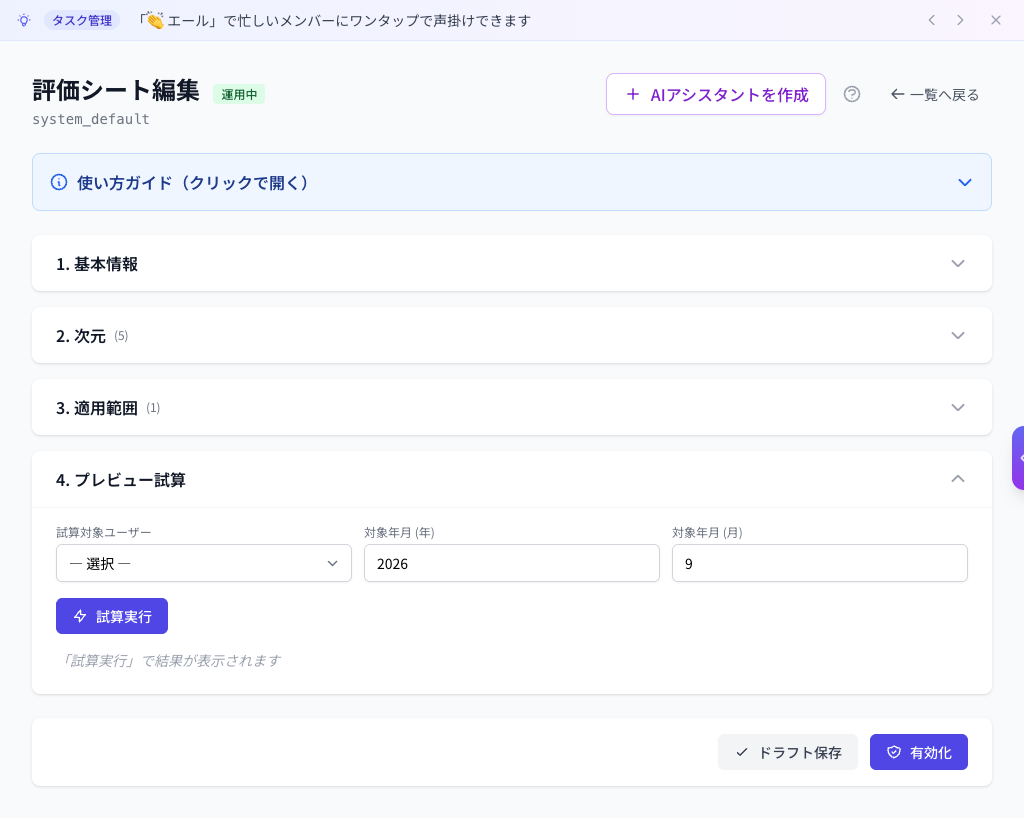Run calculation with 試算実行 button
1024x818 pixels.
(x=112, y=616)
